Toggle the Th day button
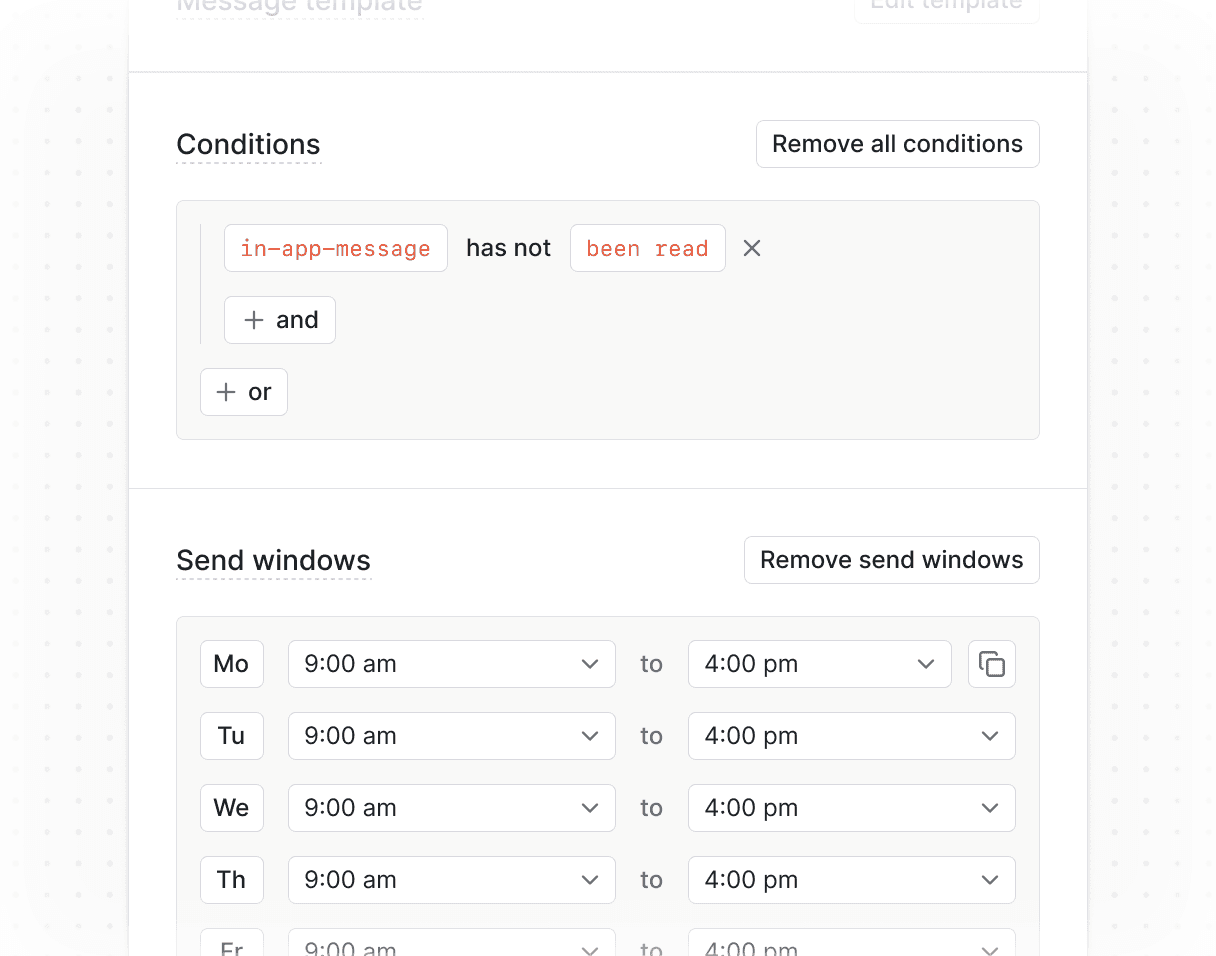1216x956 pixels. coord(231,879)
